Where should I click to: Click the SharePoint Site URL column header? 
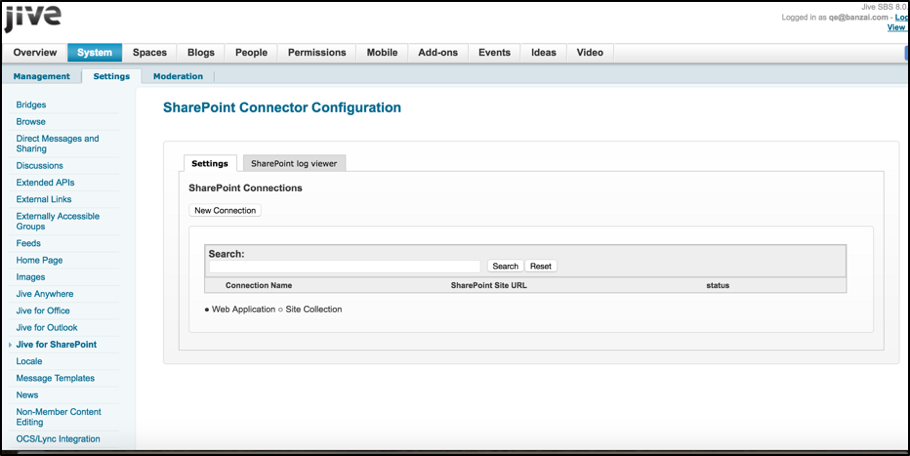tap(489, 285)
